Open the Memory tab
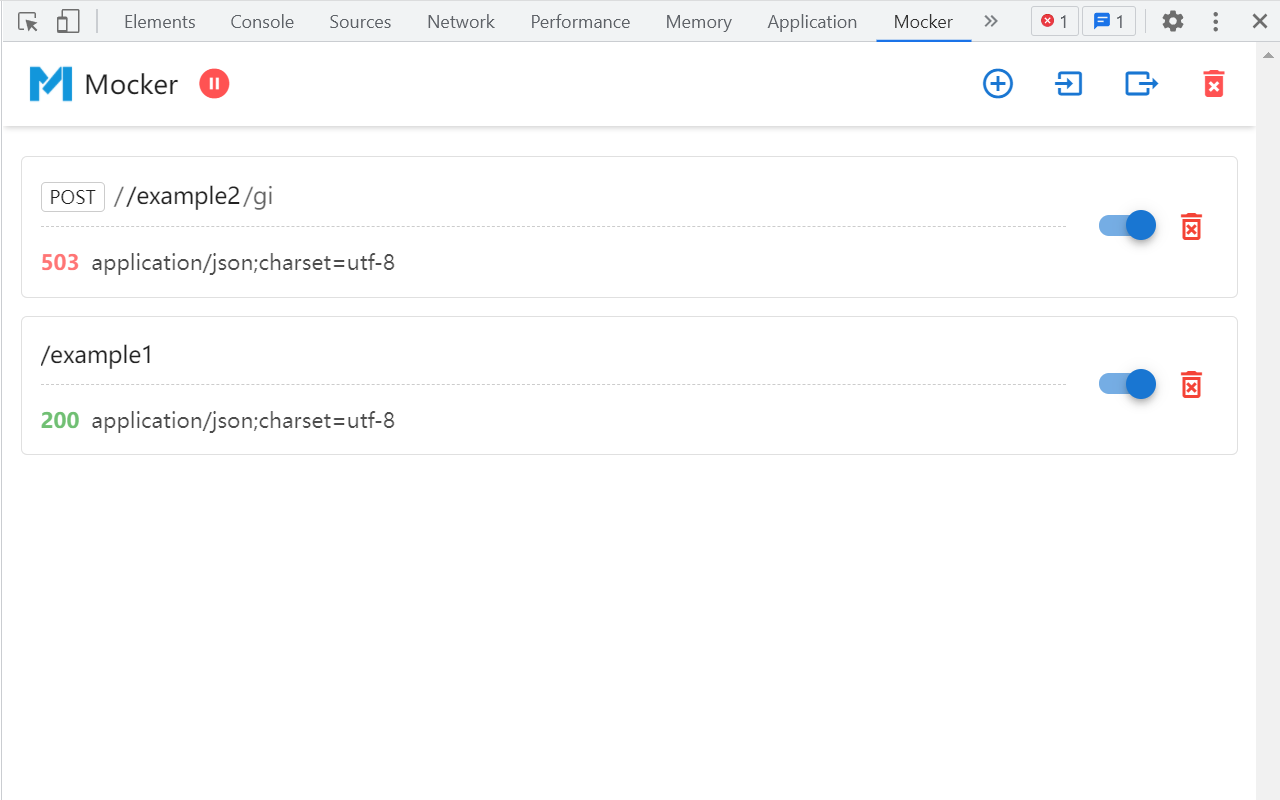 pos(698,21)
